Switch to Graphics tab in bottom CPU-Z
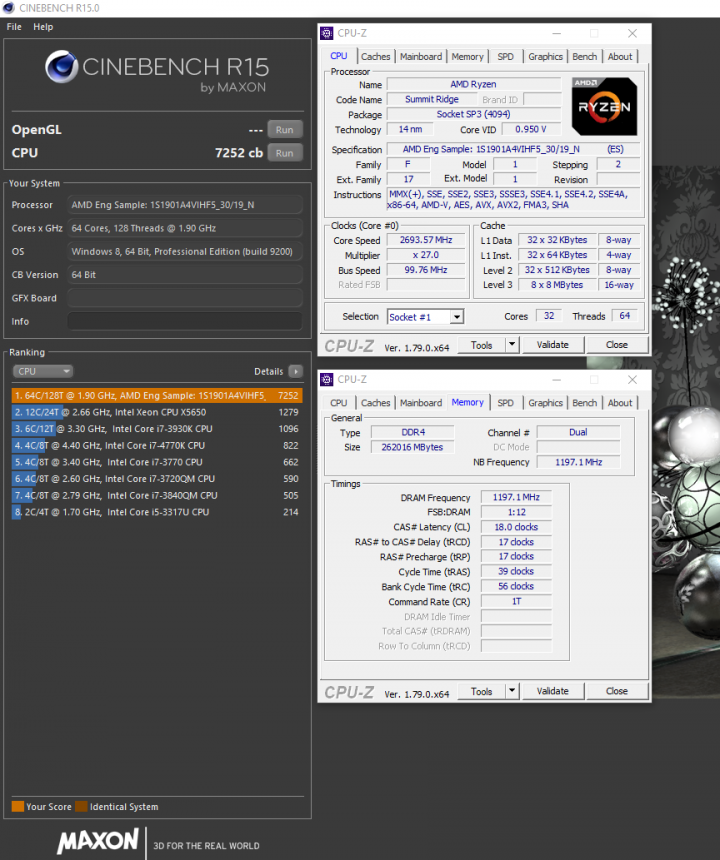 tap(546, 403)
